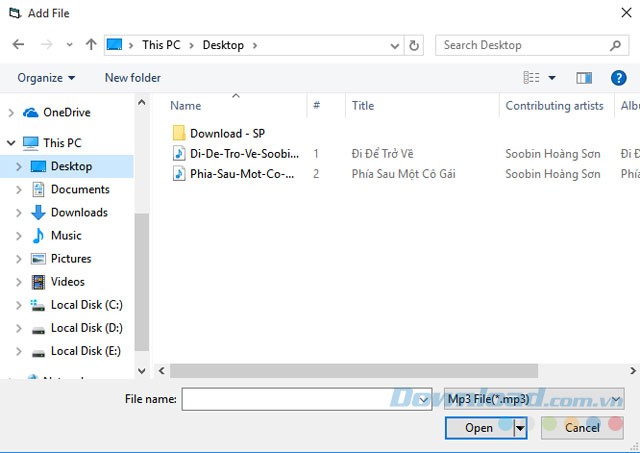Select the Download - SP folder
Screen dimensions: 640x453
point(219,133)
